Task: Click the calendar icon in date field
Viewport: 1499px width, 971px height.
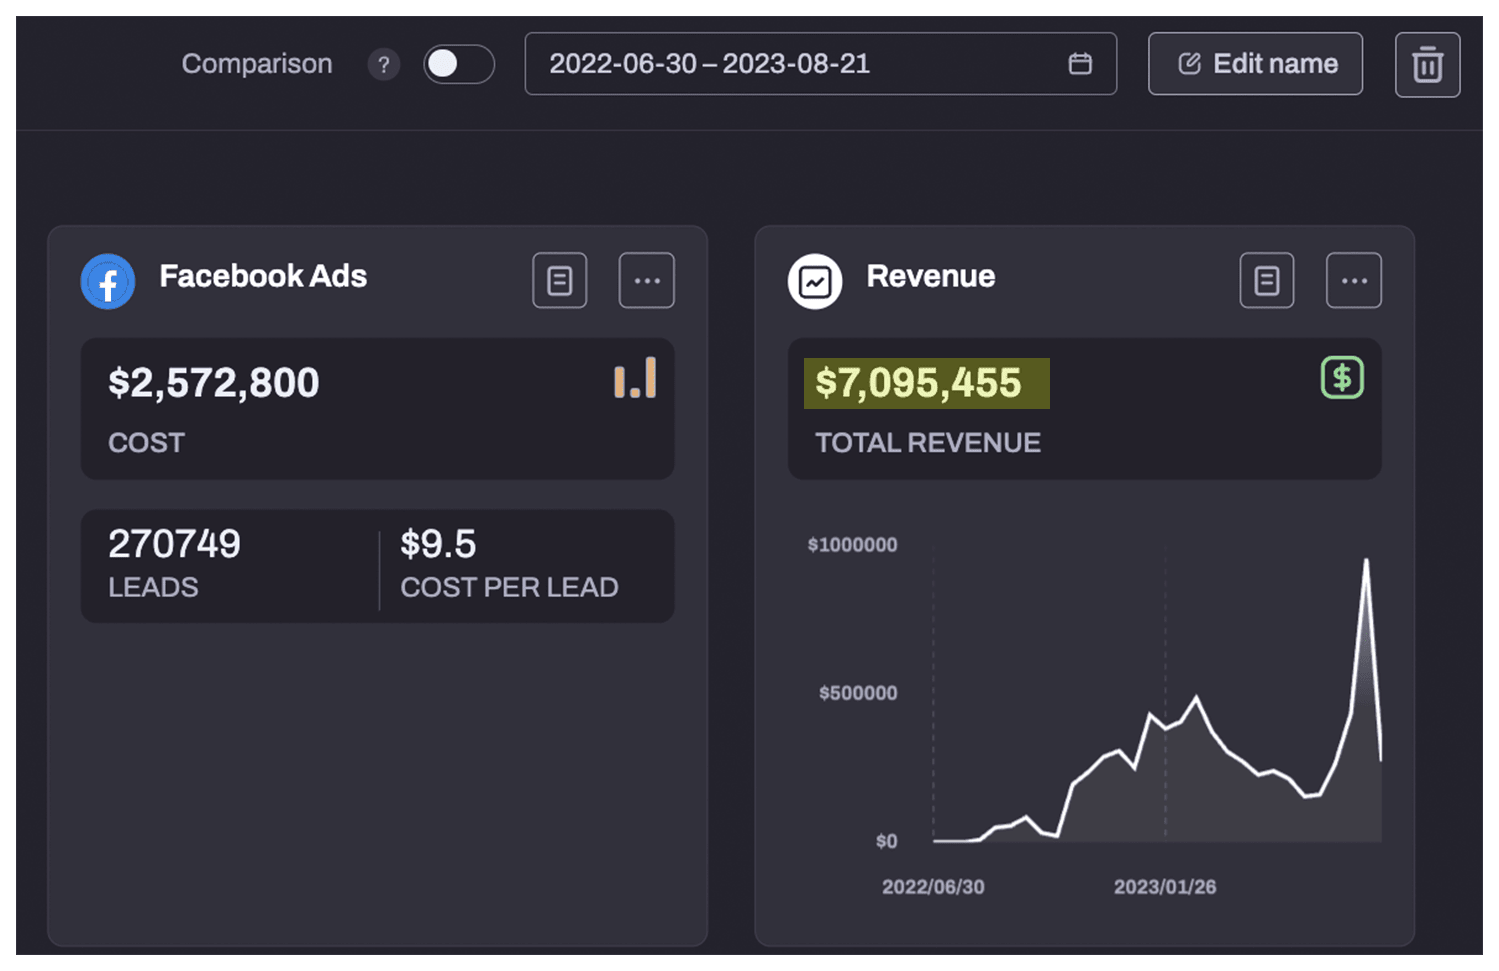Action: coord(1079,64)
